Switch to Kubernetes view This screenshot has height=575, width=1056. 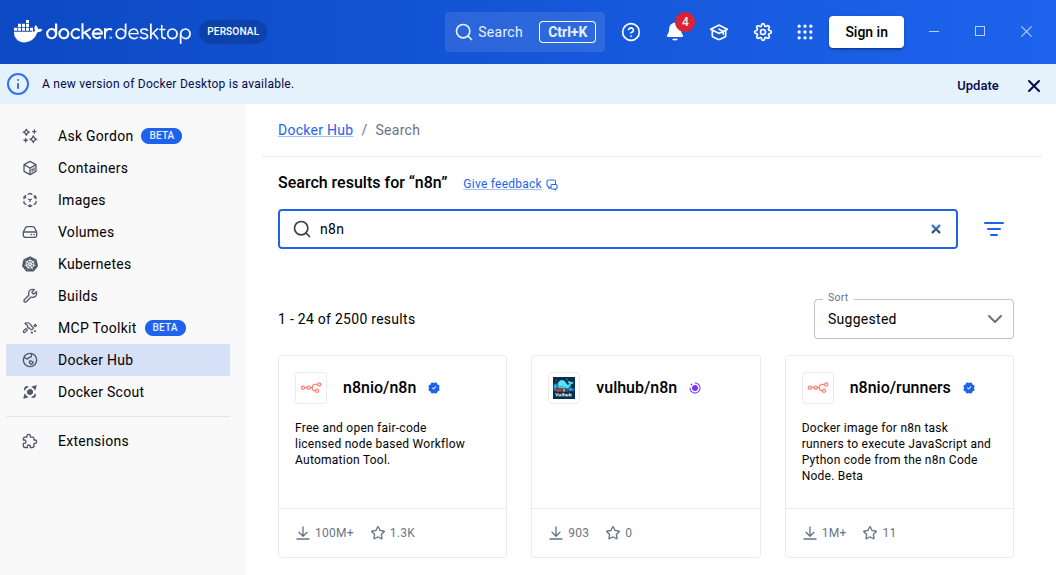[118, 264]
